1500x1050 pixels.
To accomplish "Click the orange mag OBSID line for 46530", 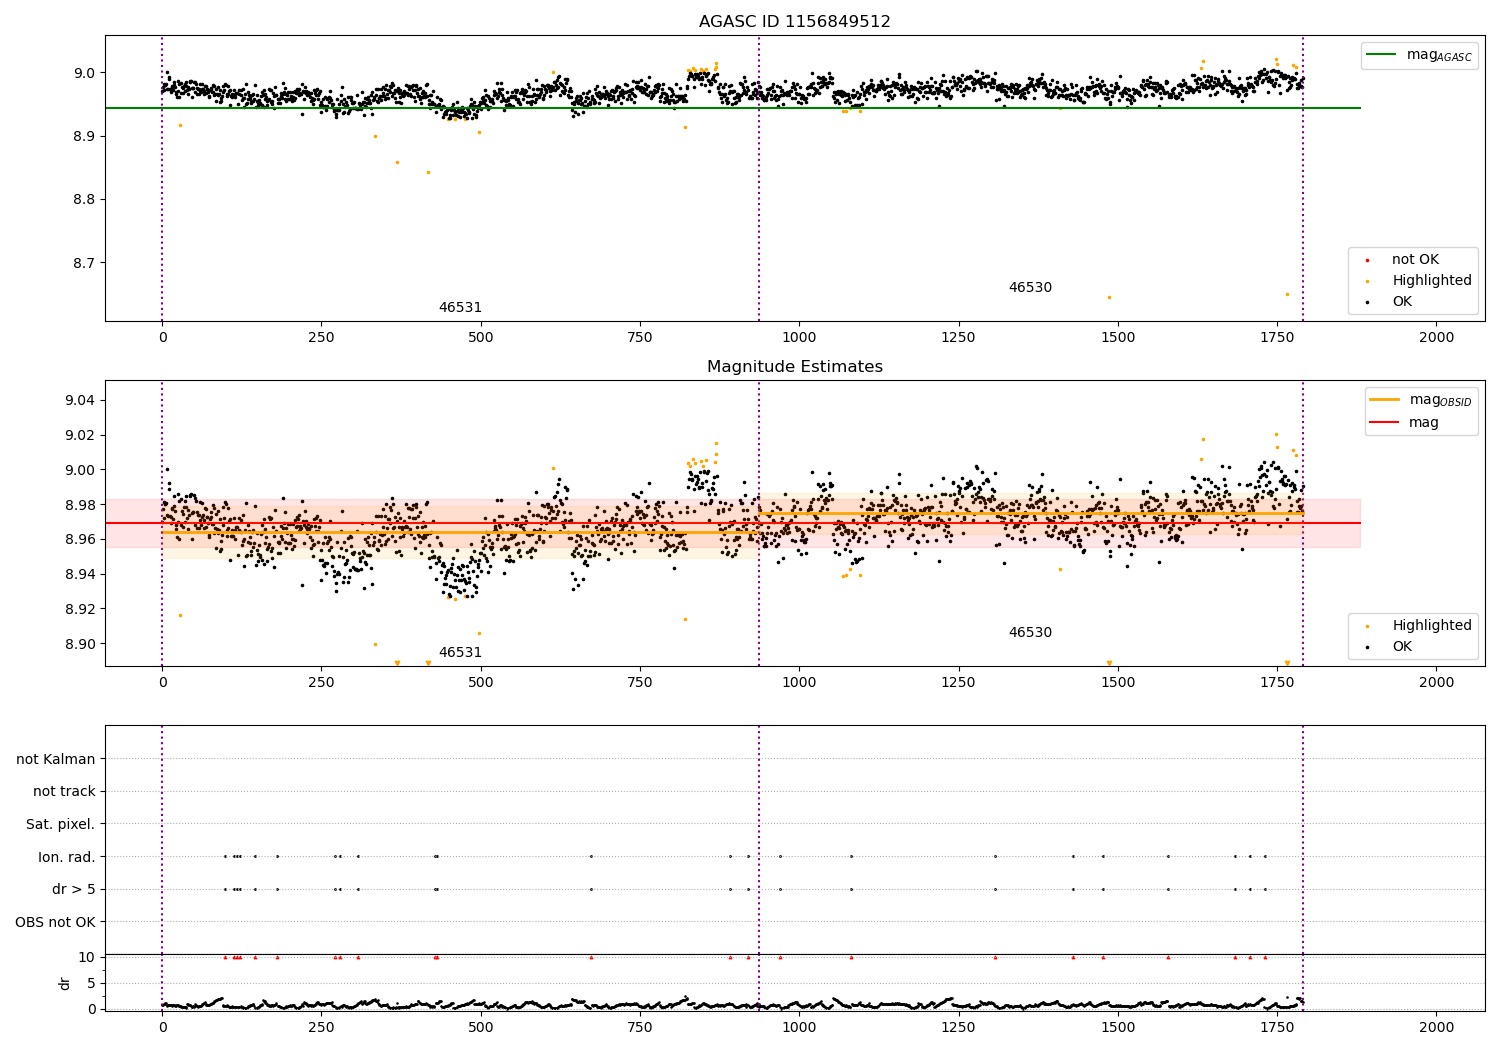I will [x=1031, y=513].
